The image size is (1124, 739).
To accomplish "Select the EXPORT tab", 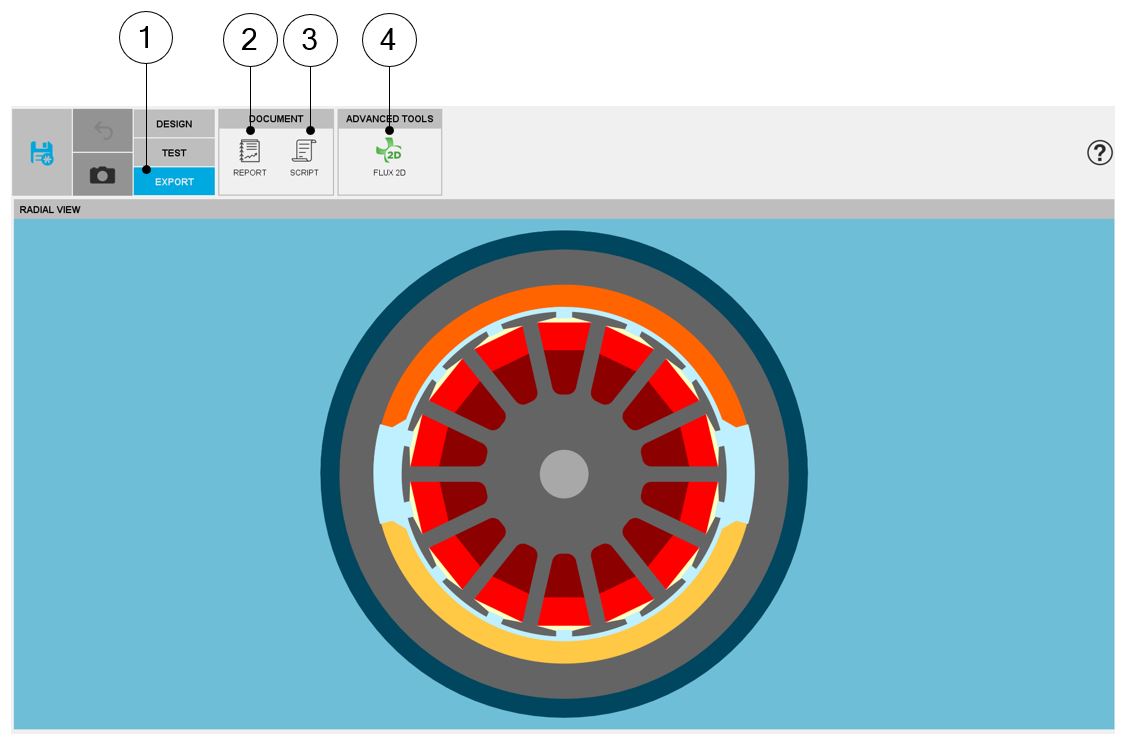I will point(174,181).
